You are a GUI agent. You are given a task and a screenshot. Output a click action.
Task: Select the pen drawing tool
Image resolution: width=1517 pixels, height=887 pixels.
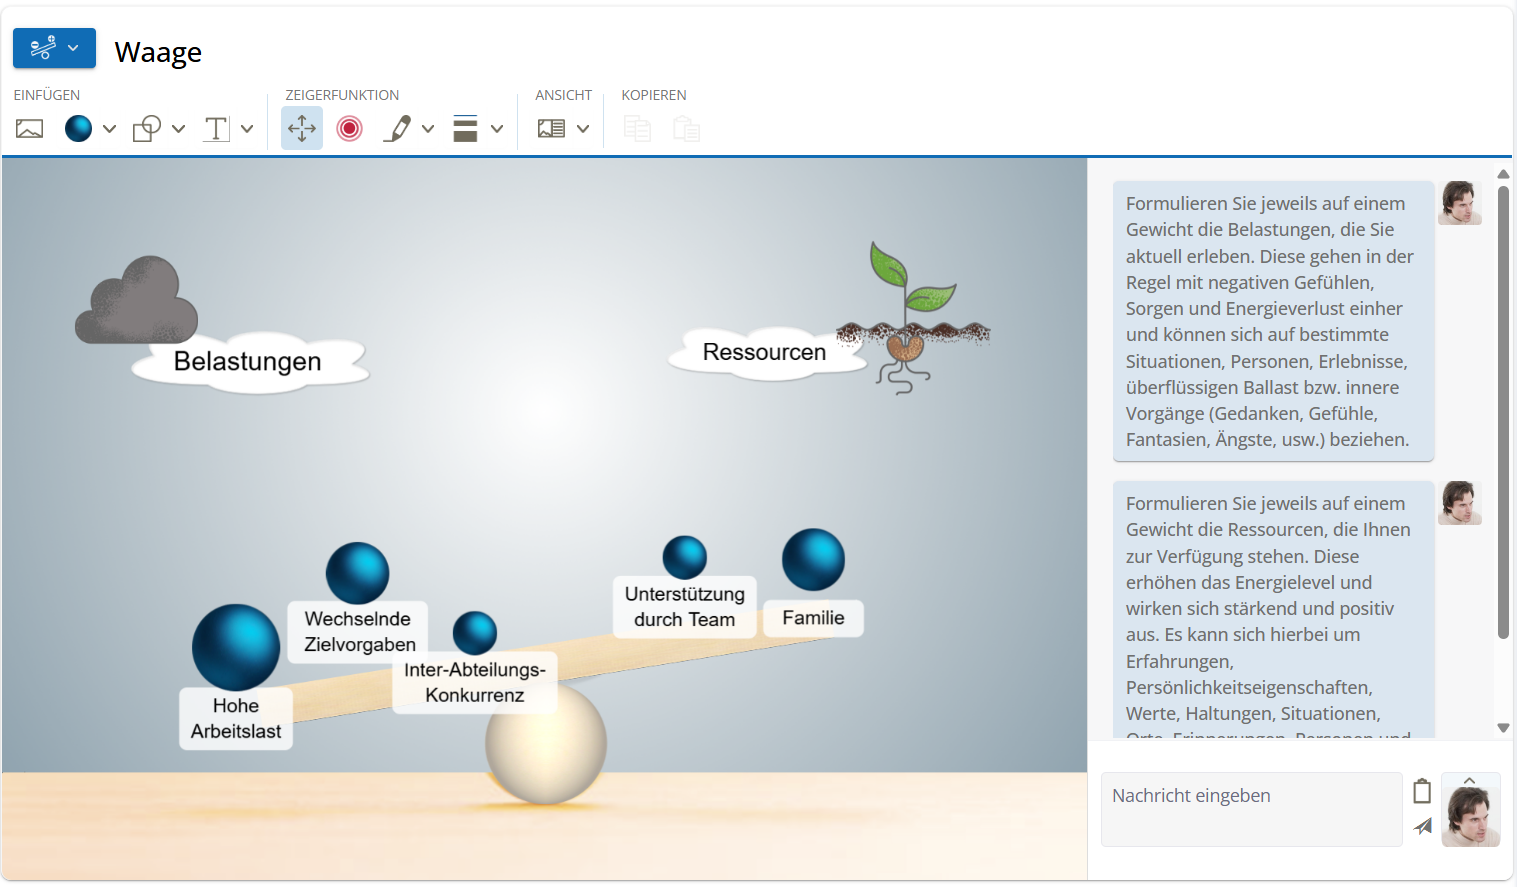tap(397, 129)
